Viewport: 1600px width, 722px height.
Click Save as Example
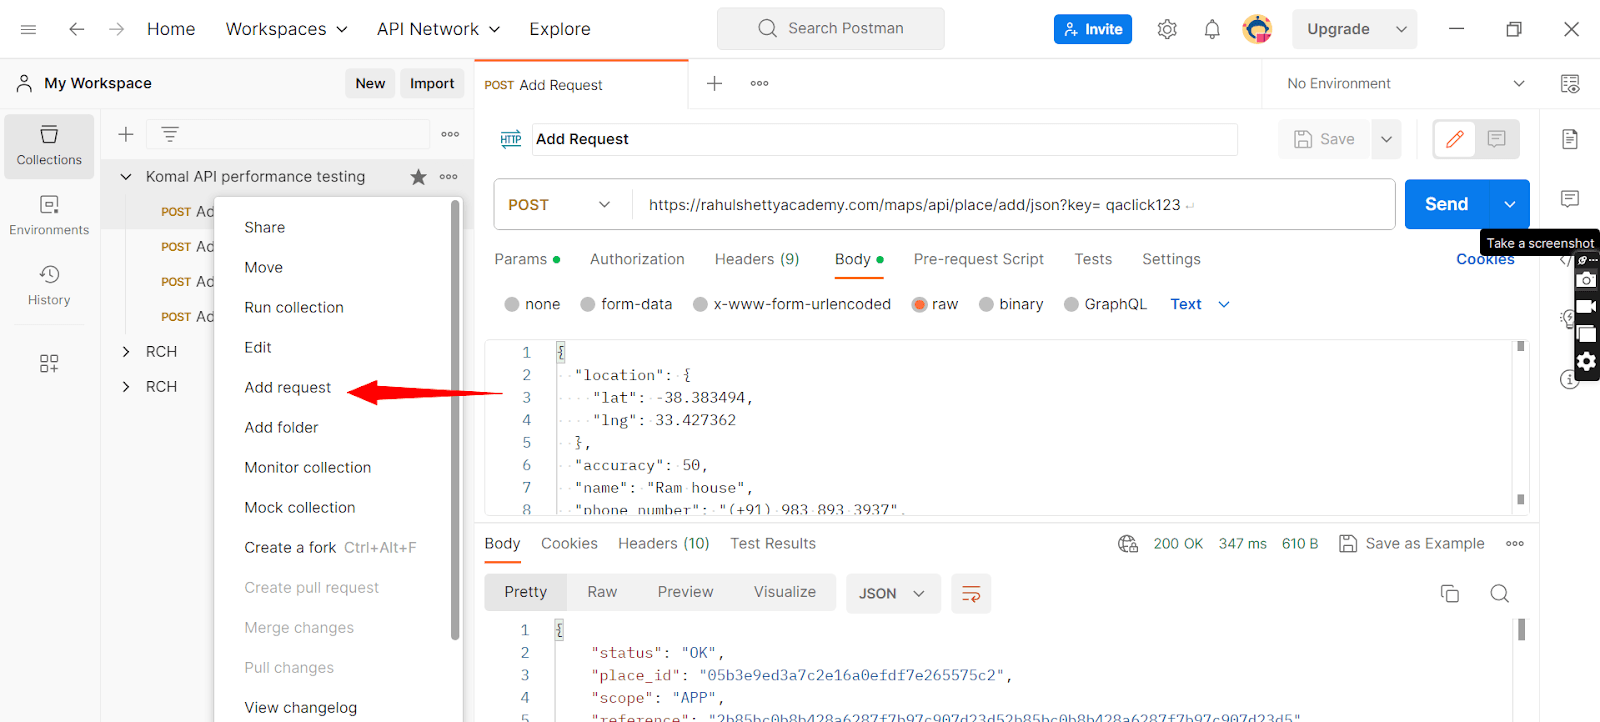point(1412,544)
